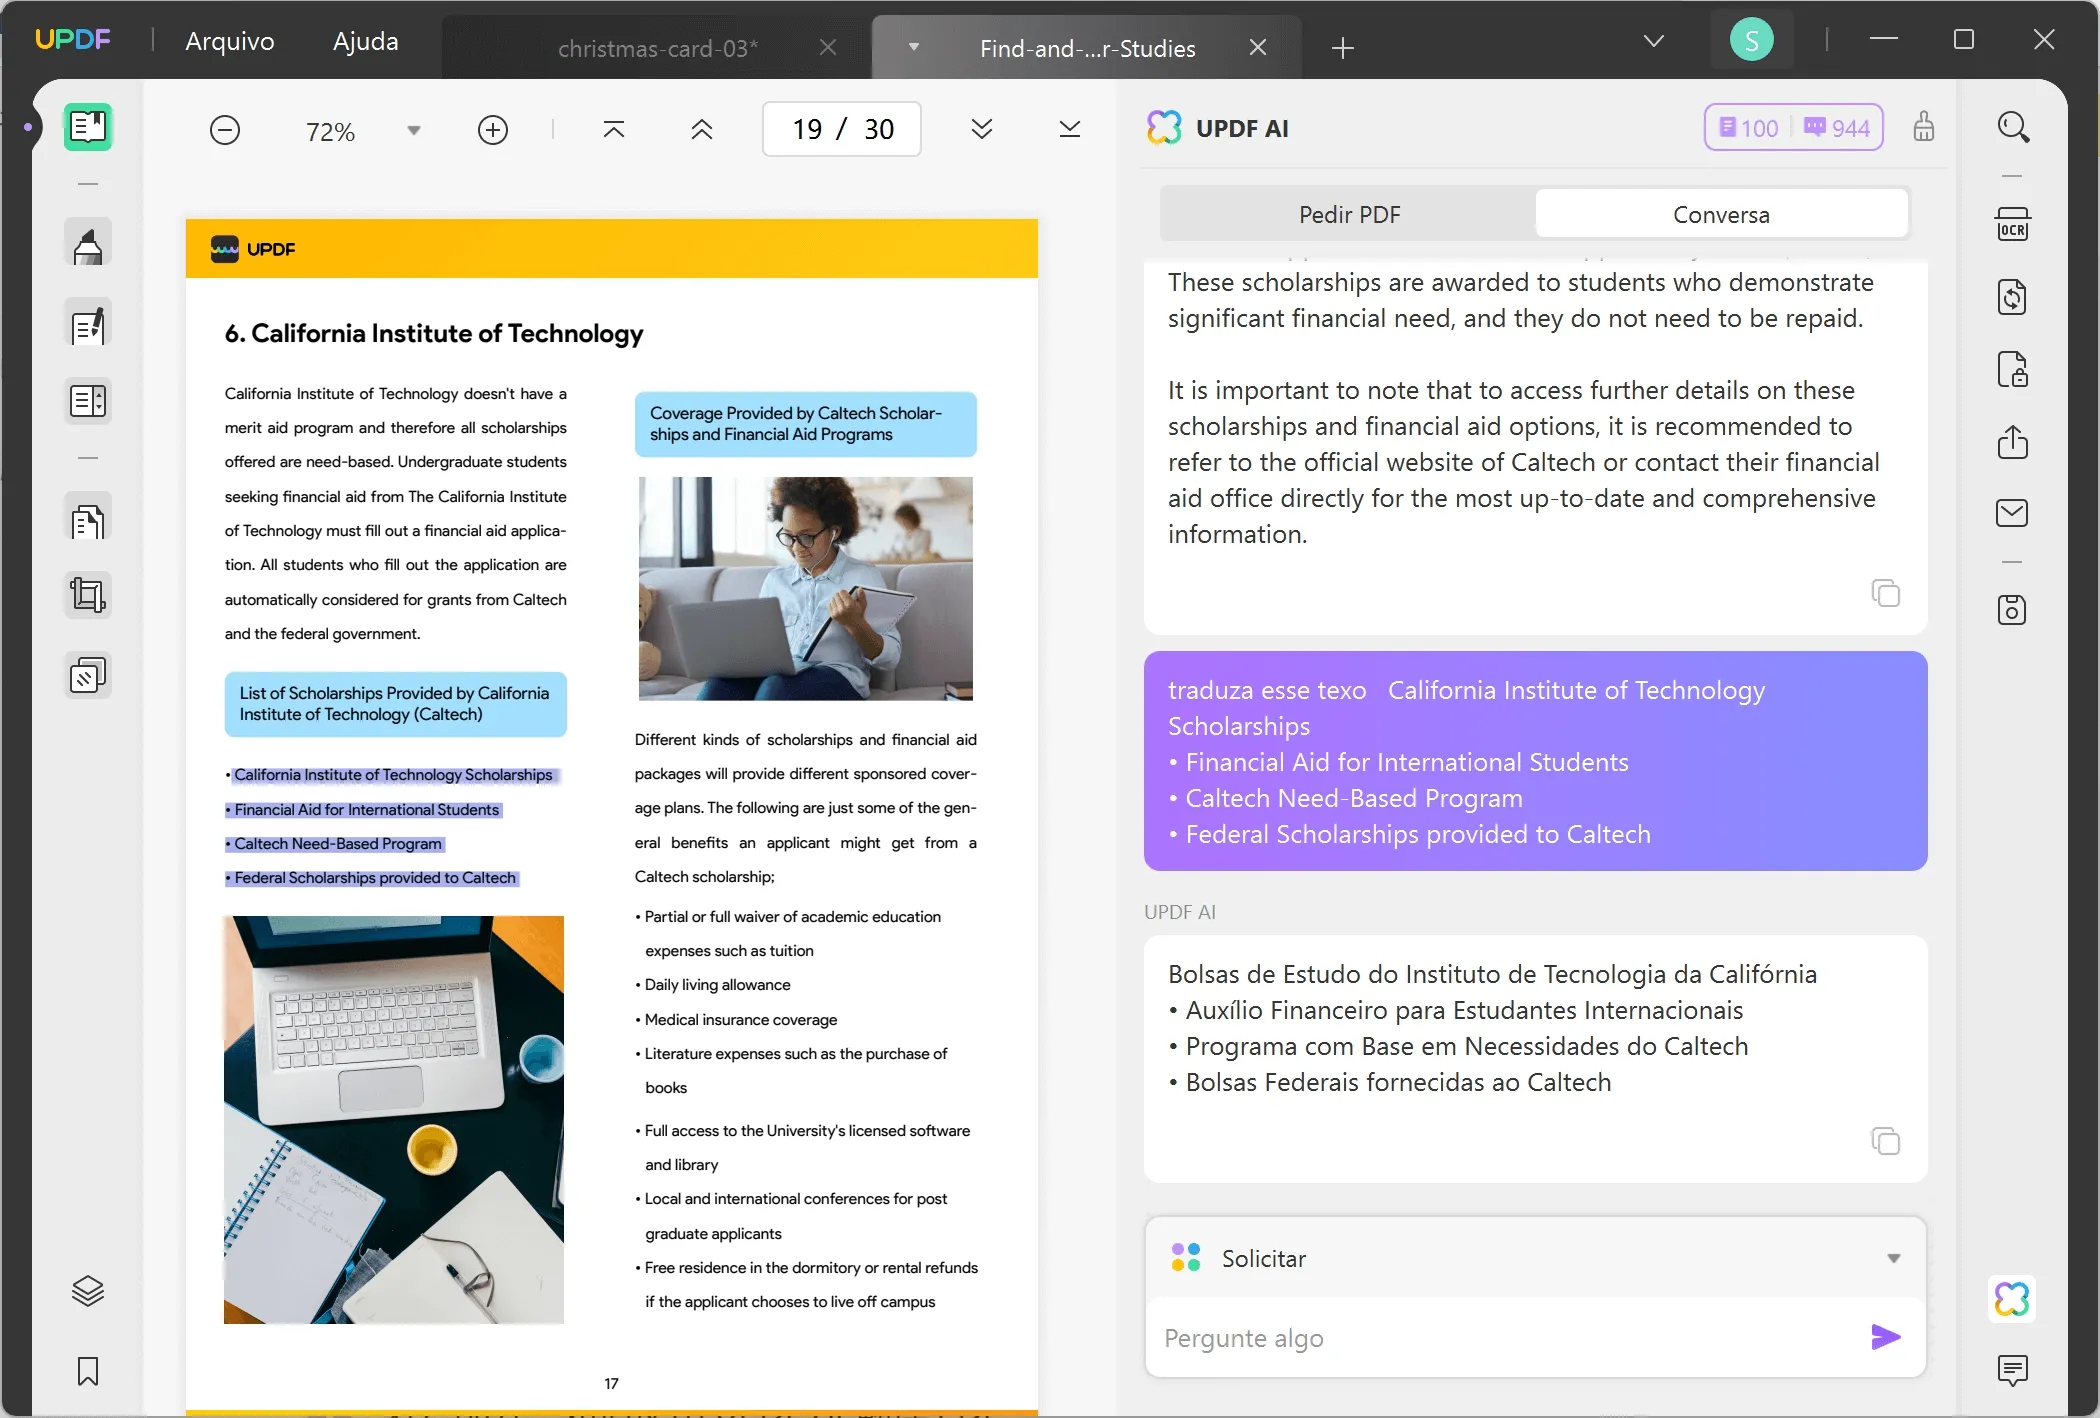This screenshot has height=1418, width=2100.
Task: Jump to the last page
Action: pyautogui.click(x=1070, y=129)
